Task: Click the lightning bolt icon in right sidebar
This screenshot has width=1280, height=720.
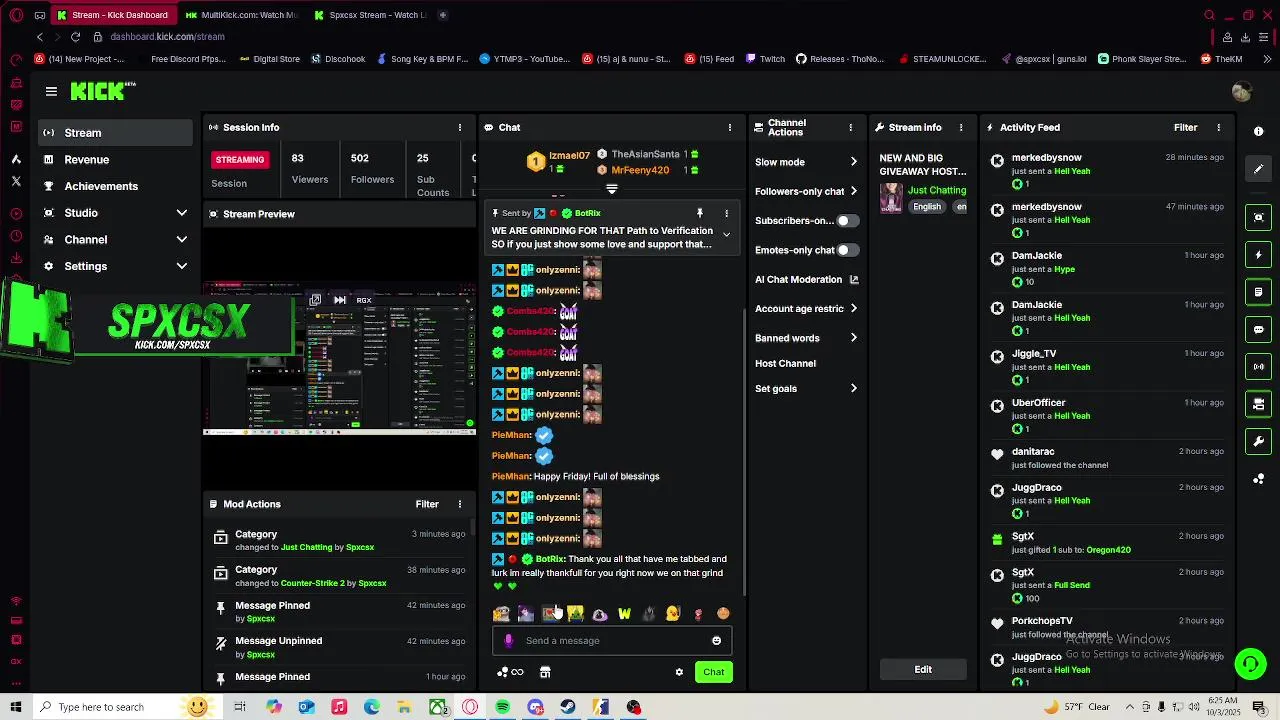Action: point(1258,255)
